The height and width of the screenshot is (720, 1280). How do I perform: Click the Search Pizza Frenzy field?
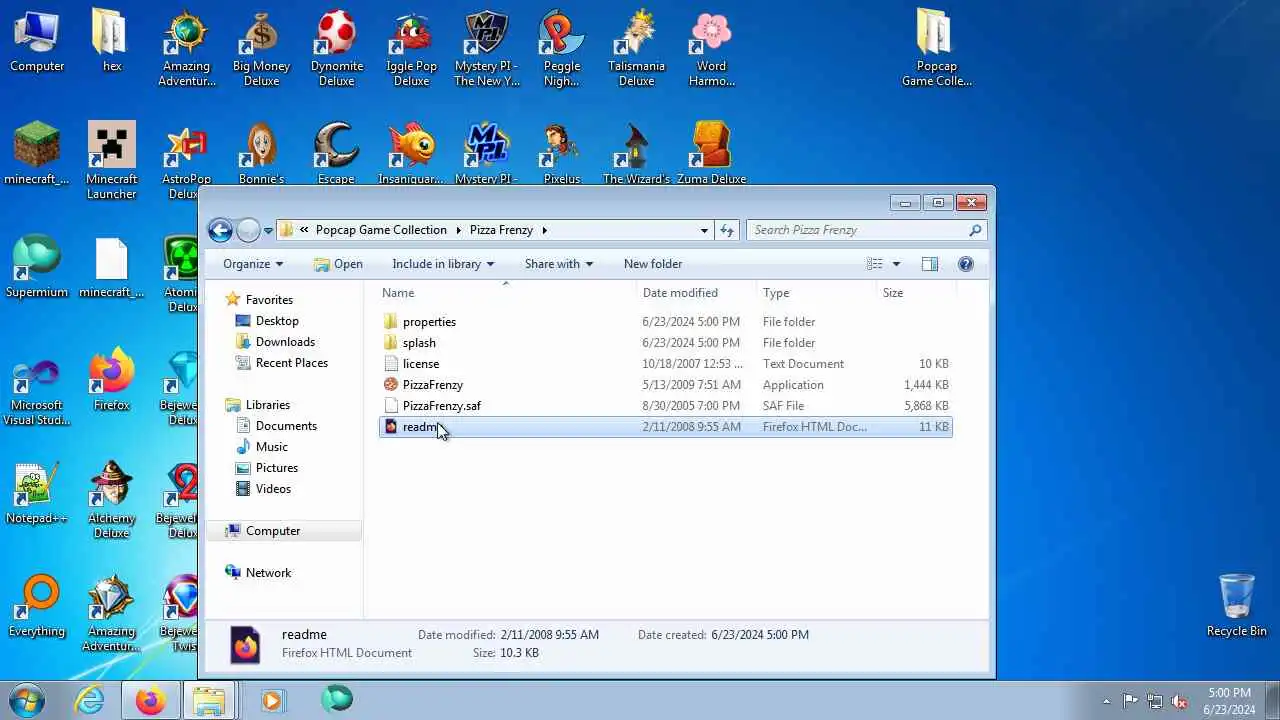(866, 230)
